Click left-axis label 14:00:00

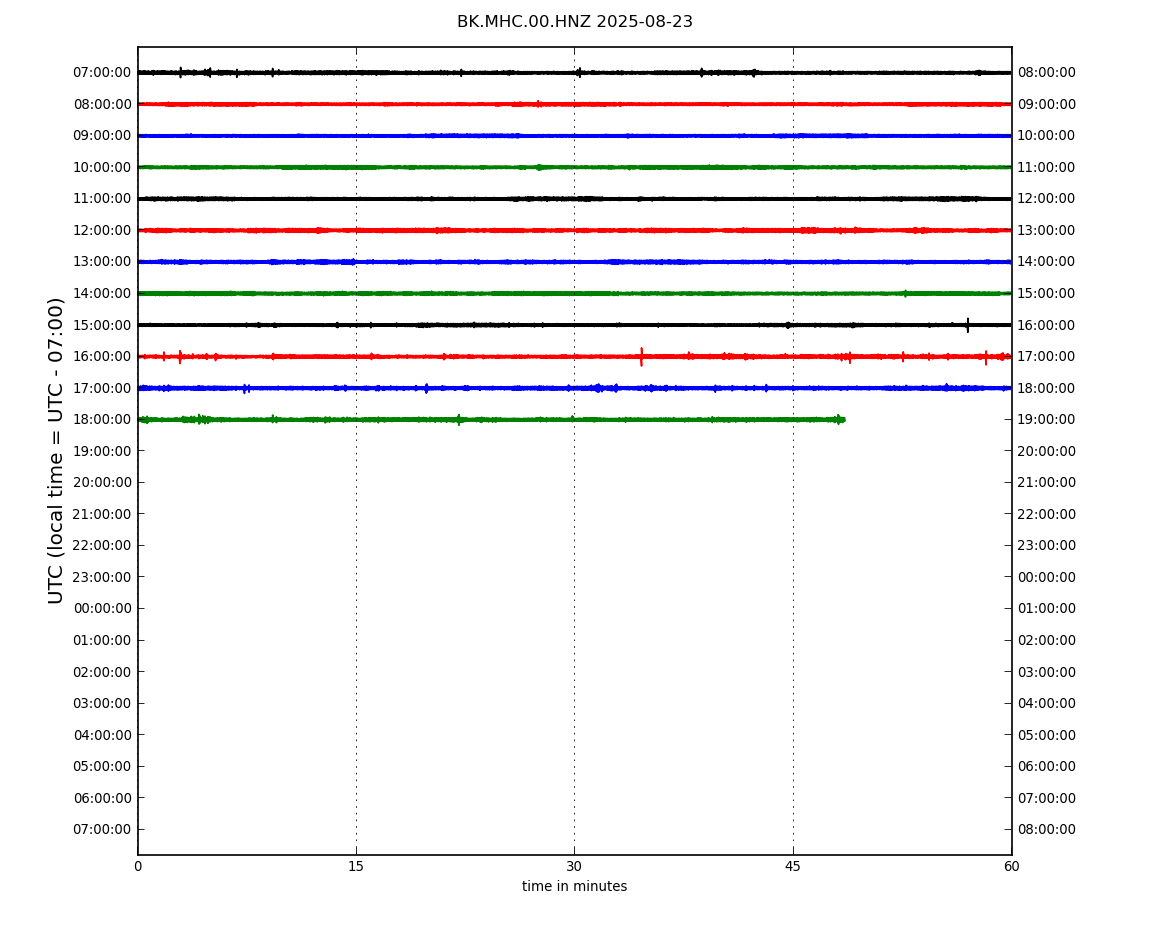(102, 293)
